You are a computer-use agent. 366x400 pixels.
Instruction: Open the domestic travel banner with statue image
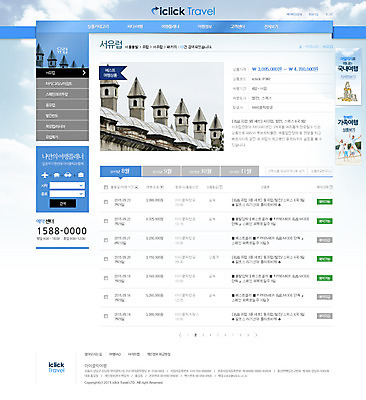(x=348, y=77)
